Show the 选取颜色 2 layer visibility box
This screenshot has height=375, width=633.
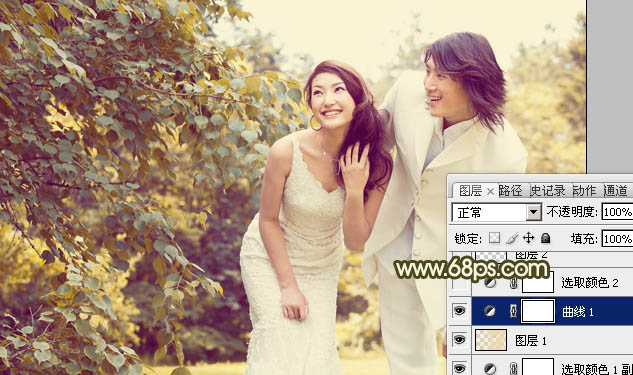coord(459,282)
